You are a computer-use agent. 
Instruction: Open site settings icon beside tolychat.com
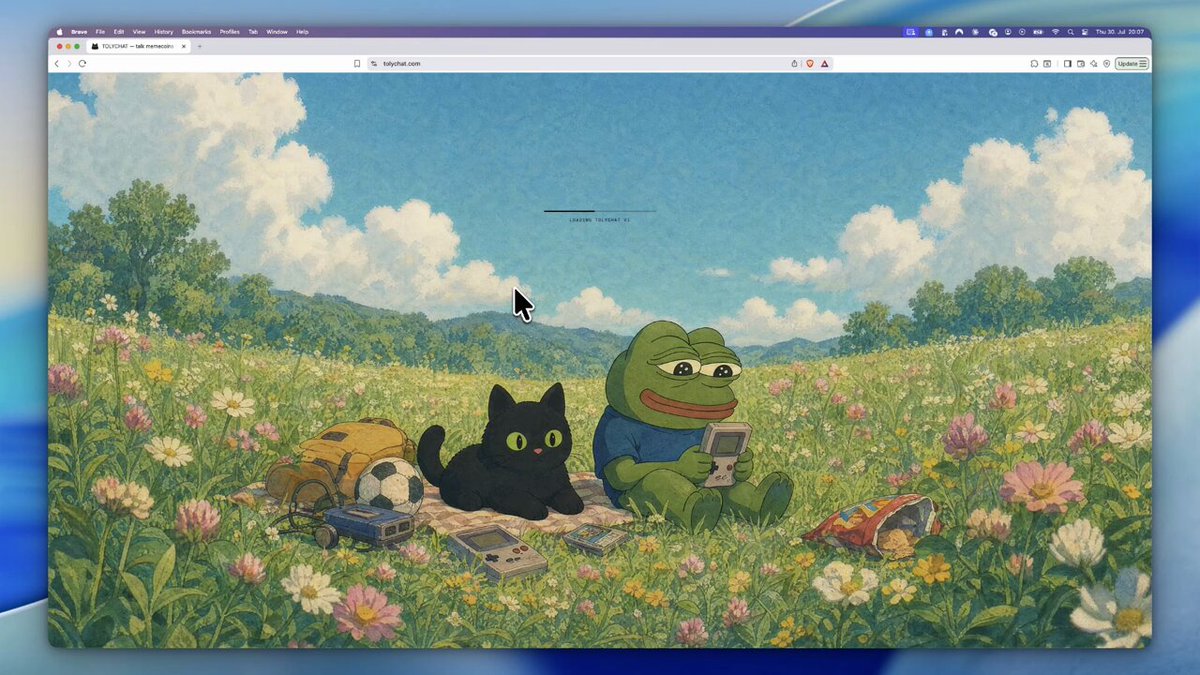tap(374, 63)
